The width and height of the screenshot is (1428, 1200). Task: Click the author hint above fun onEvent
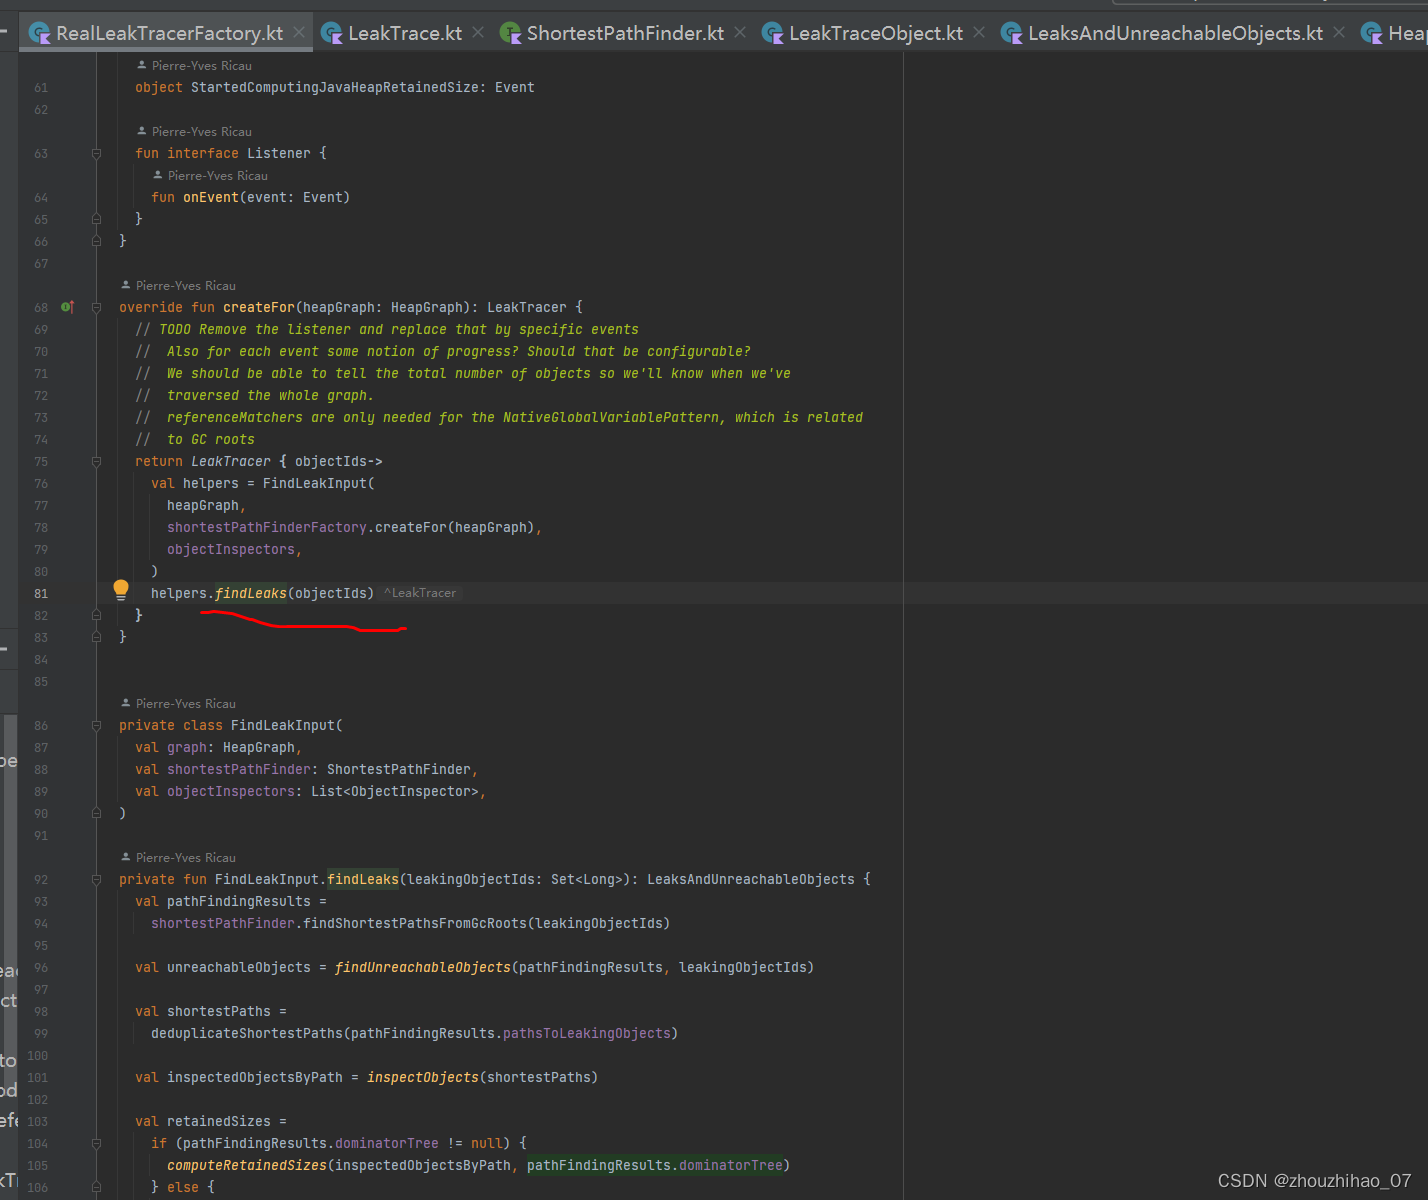(210, 175)
